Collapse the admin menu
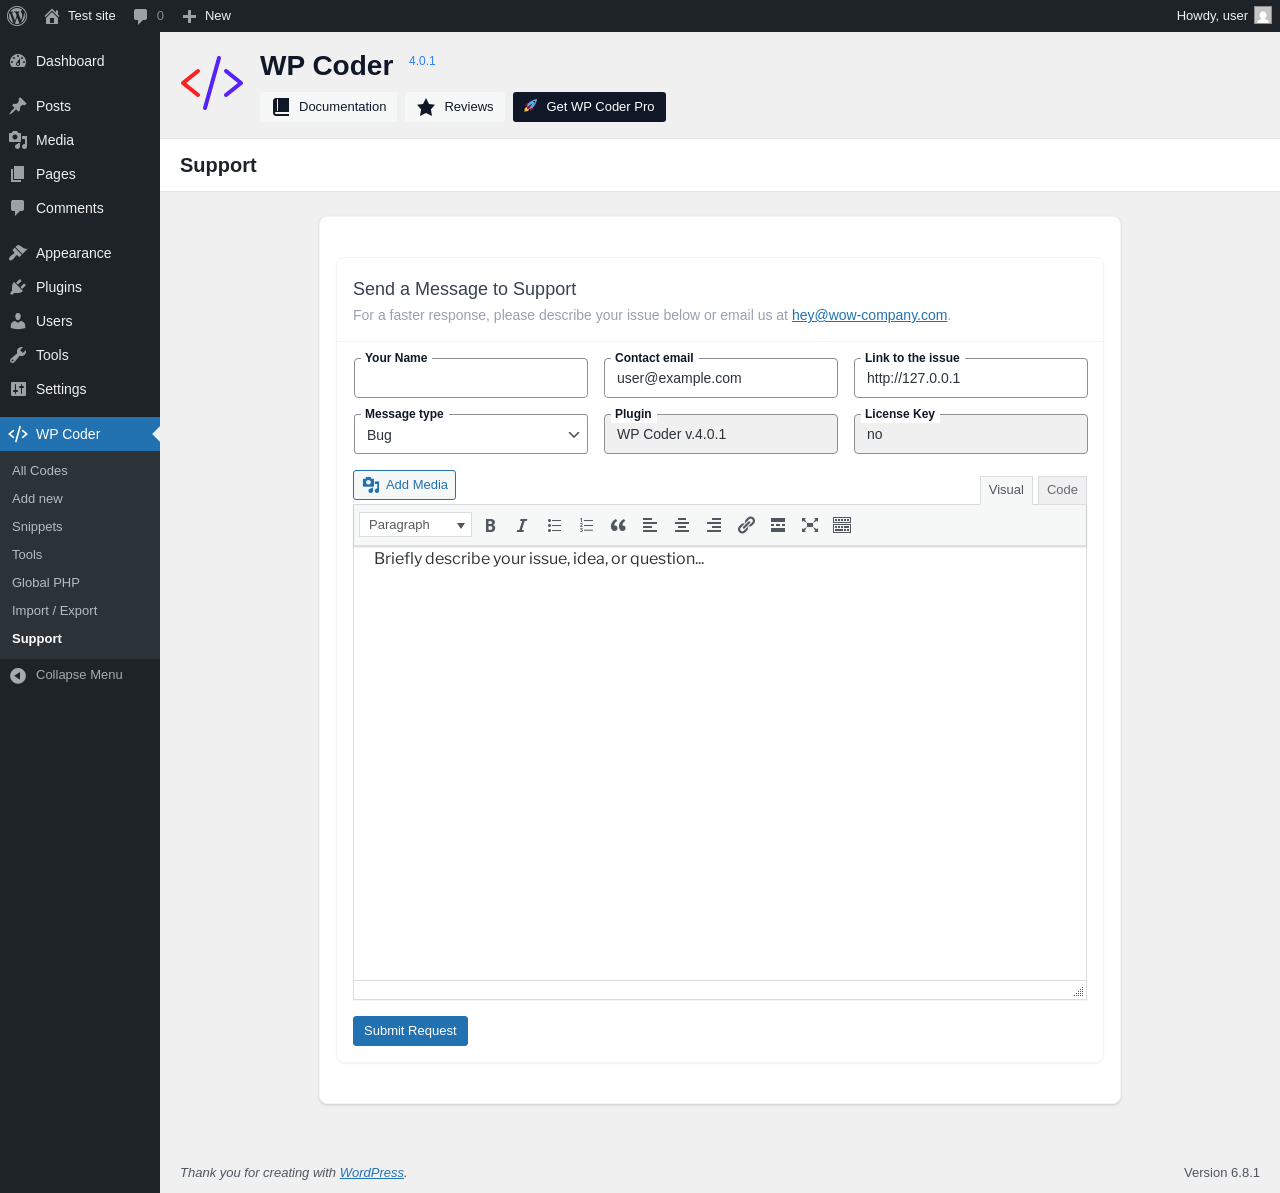The height and width of the screenshot is (1193, 1280). (80, 675)
